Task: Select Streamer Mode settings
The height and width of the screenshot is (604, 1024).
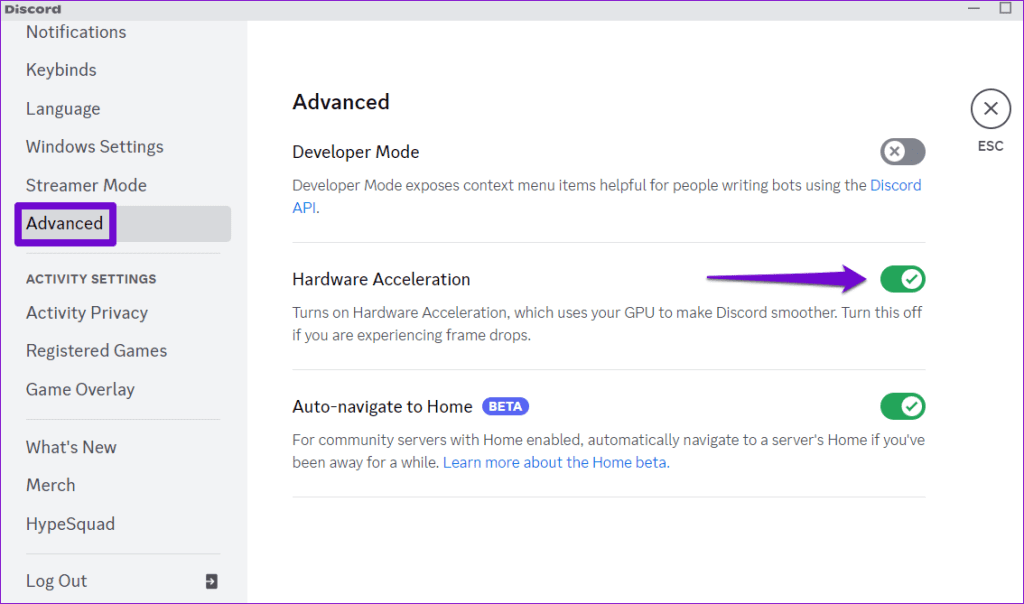Action: pyautogui.click(x=86, y=185)
